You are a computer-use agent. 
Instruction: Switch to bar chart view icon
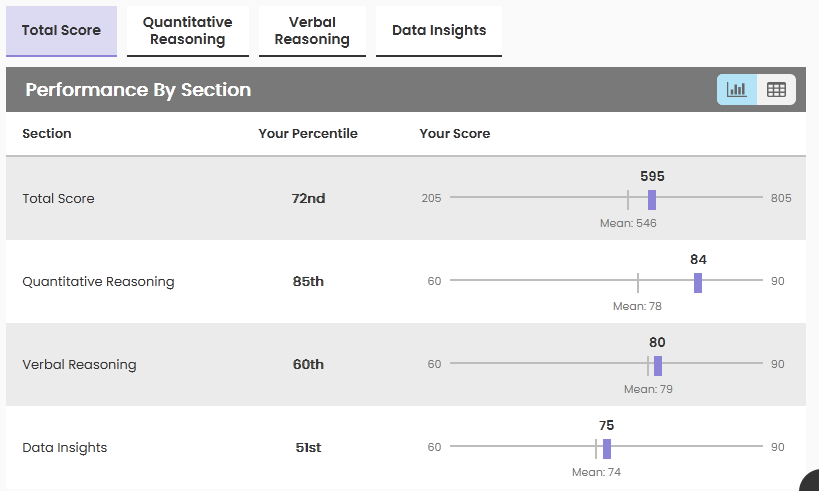tap(737, 90)
